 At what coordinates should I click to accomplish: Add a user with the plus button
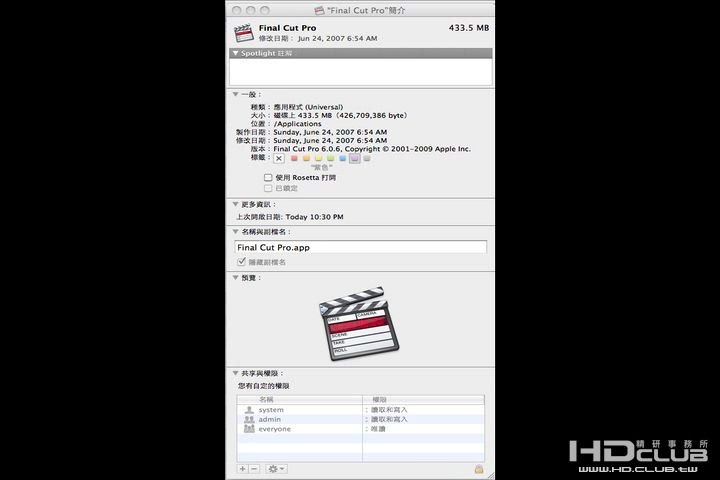[x=242, y=469]
